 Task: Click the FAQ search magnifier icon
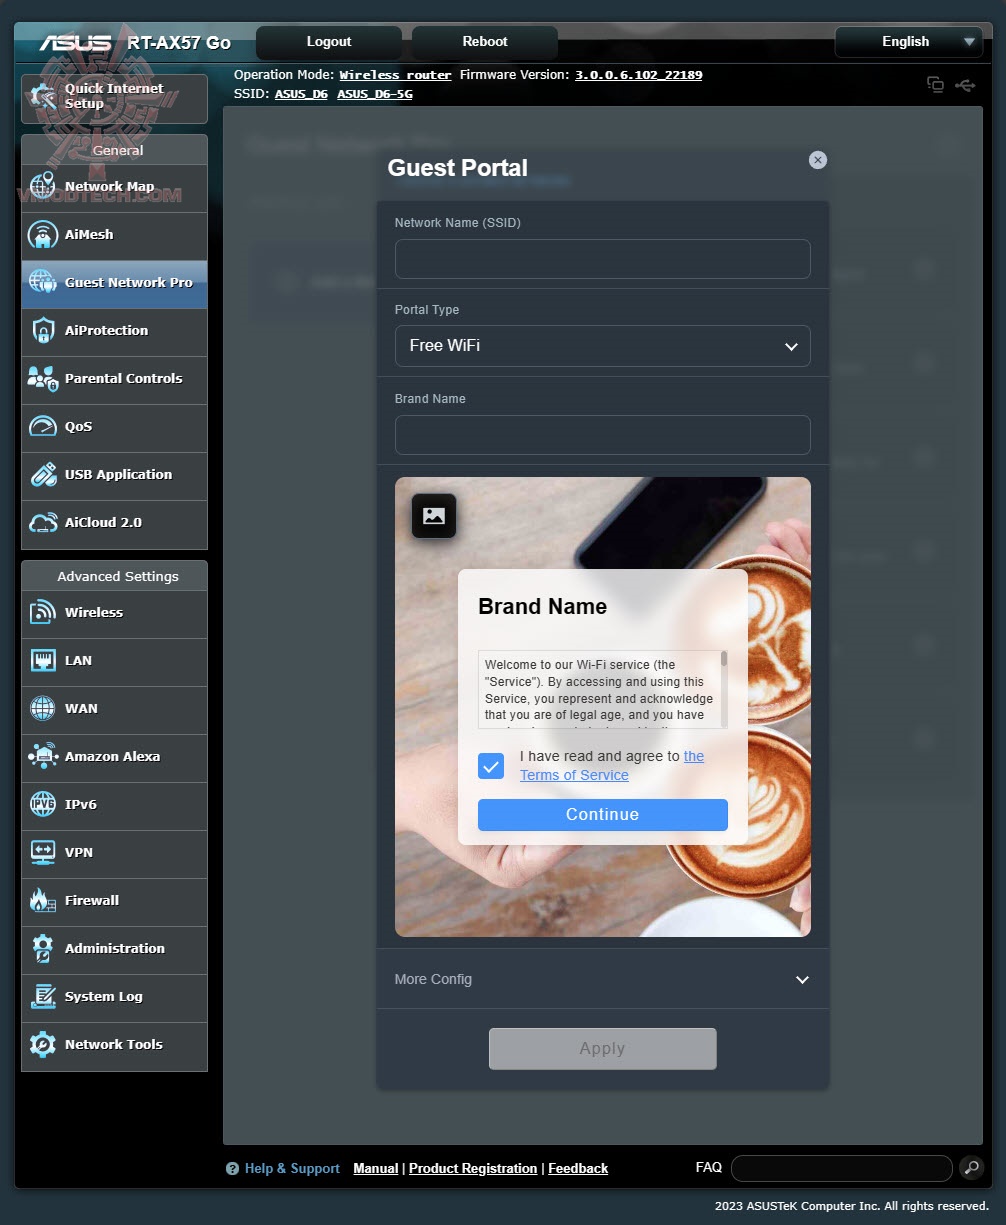click(971, 1167)
